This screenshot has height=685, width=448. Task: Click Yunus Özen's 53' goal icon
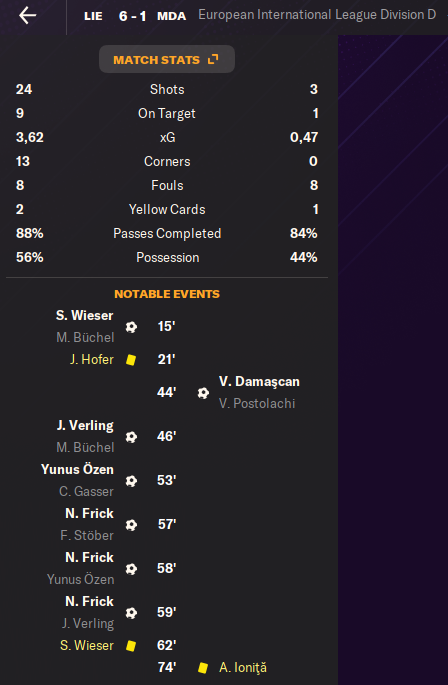(x=131, y=481)
